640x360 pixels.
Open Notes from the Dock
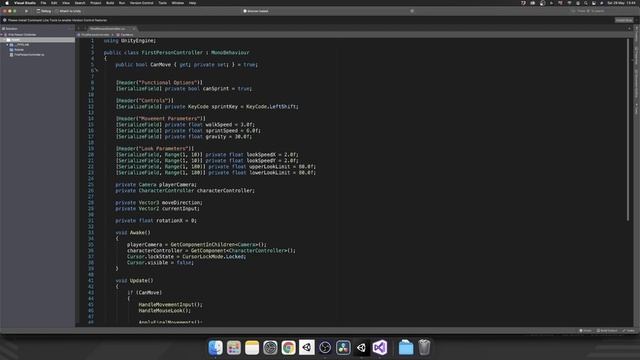pos(252,348)
